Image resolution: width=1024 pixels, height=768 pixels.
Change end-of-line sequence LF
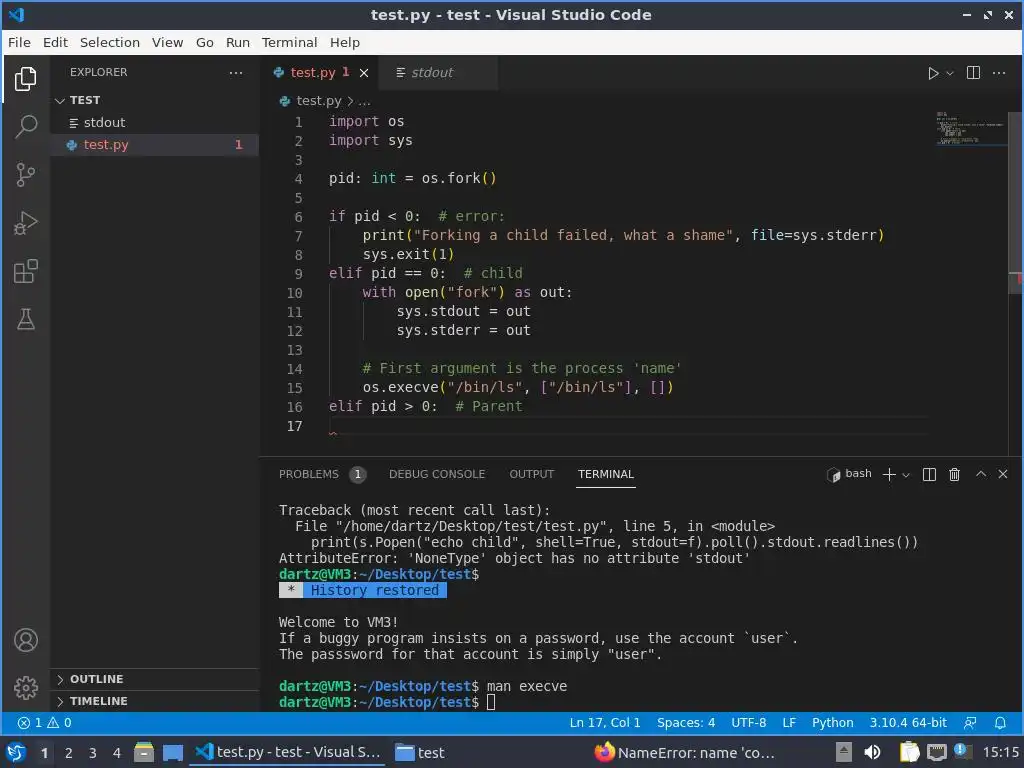coord(789,723)
